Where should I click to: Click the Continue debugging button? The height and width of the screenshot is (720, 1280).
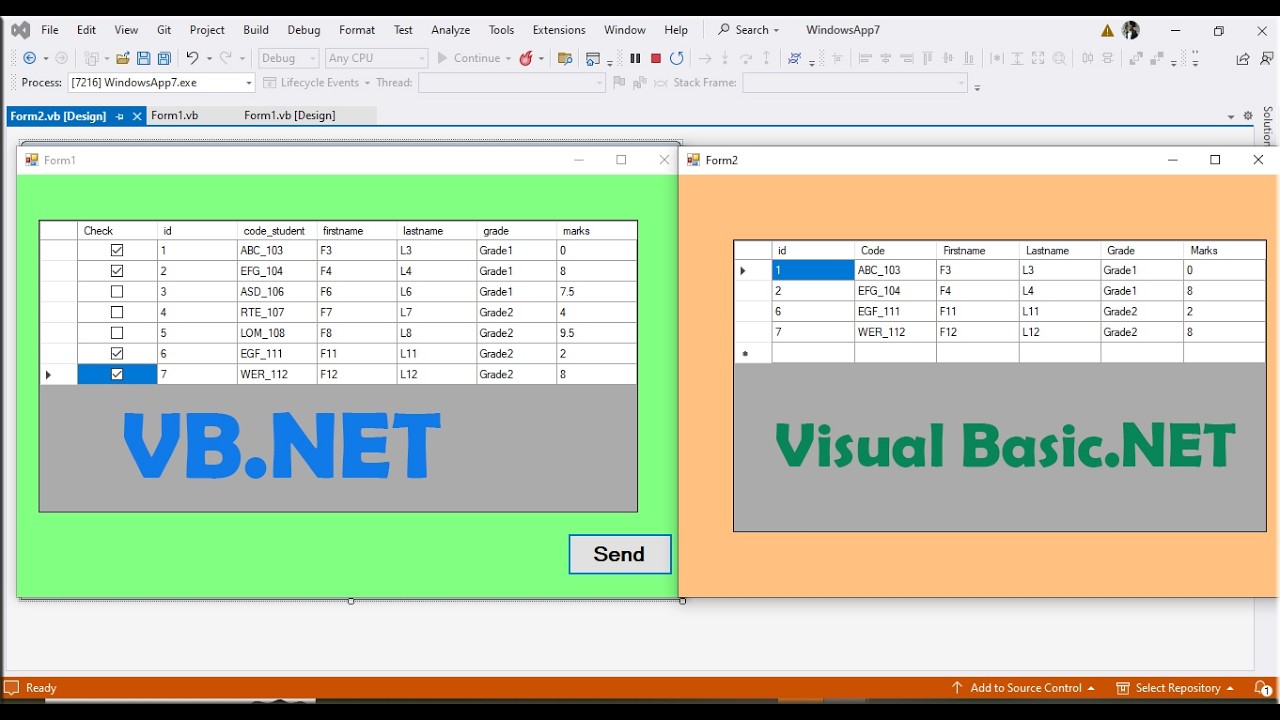pyautogui.click(x=468, y=58)
